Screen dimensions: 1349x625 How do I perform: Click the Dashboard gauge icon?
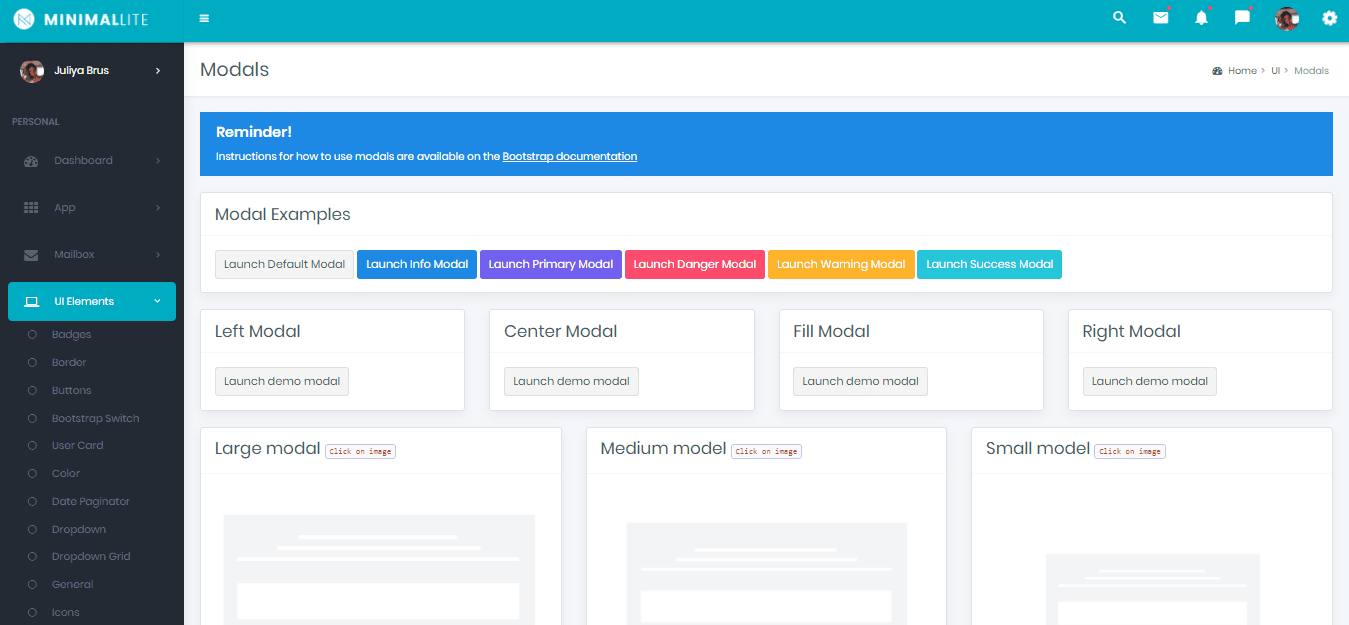[x=31, y=161]
